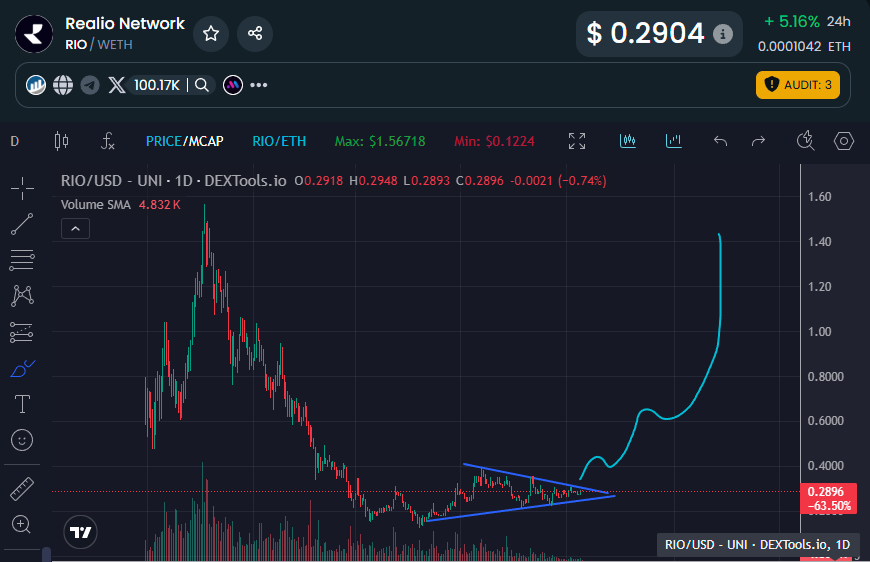Select the brush drawing tool
Image resolution: width=870 pixels, height=562 pixels.
(x=22, y=368)
